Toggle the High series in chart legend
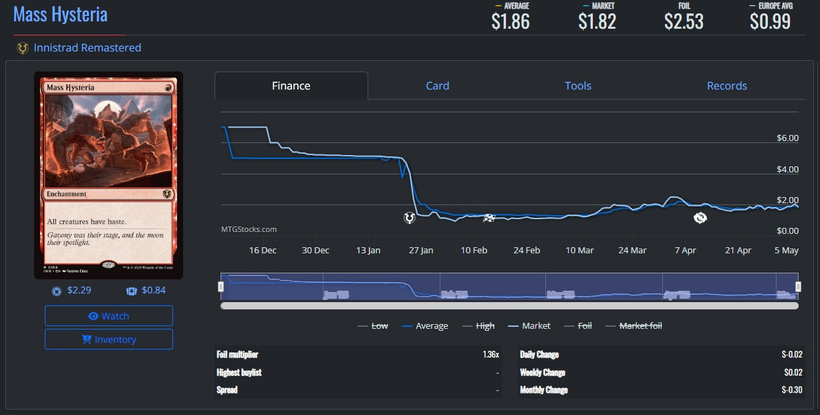The height and width of the screenshot is (415, 820). (478, 326)
